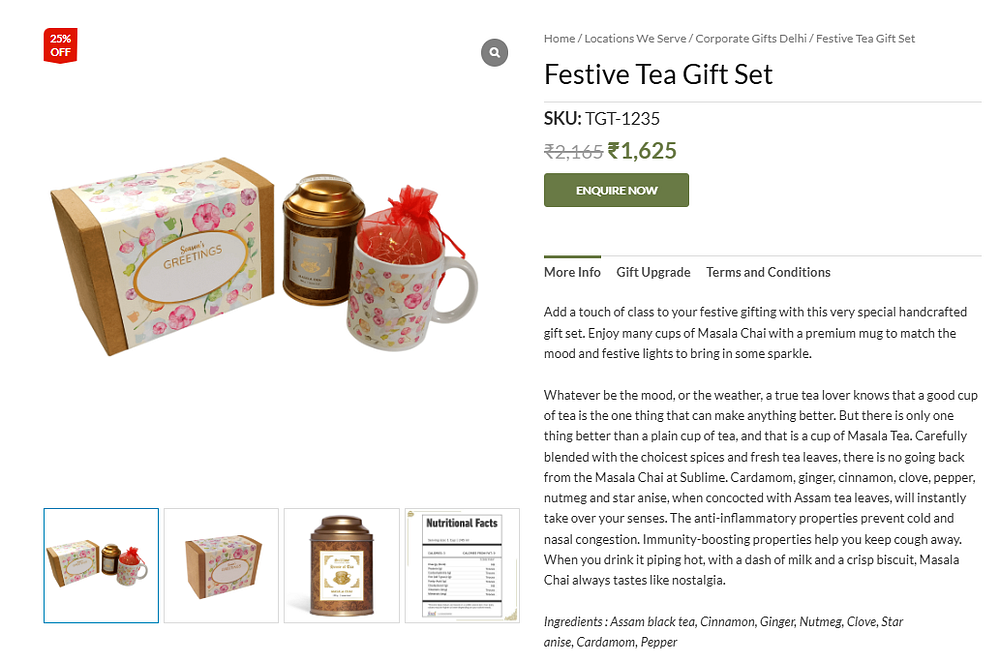Open Corporate Gifts Delhi breadcrumb link
The height and width of the screenshot is (659, 1000).
click(x=751, y=38)
